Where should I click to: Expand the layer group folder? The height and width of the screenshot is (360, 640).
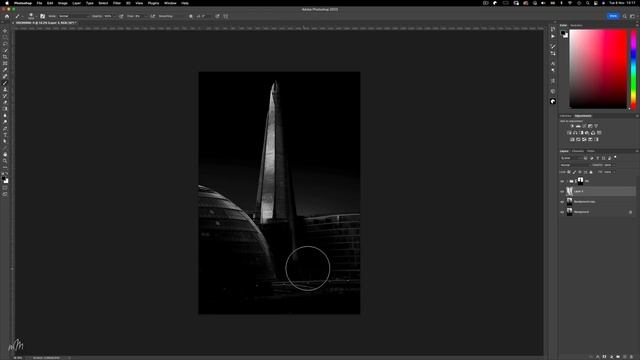pyautogui.click(x=567, y=181)
